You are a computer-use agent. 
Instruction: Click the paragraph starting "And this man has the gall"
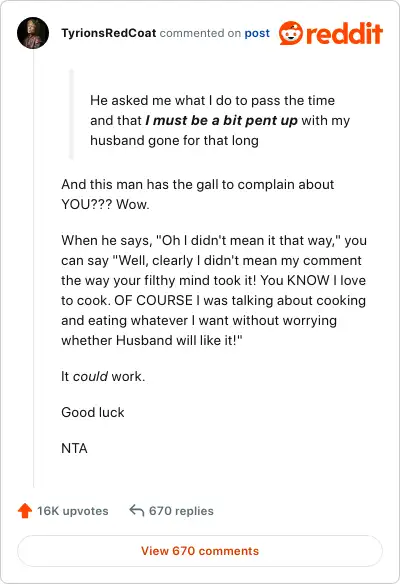click(198, 194)
